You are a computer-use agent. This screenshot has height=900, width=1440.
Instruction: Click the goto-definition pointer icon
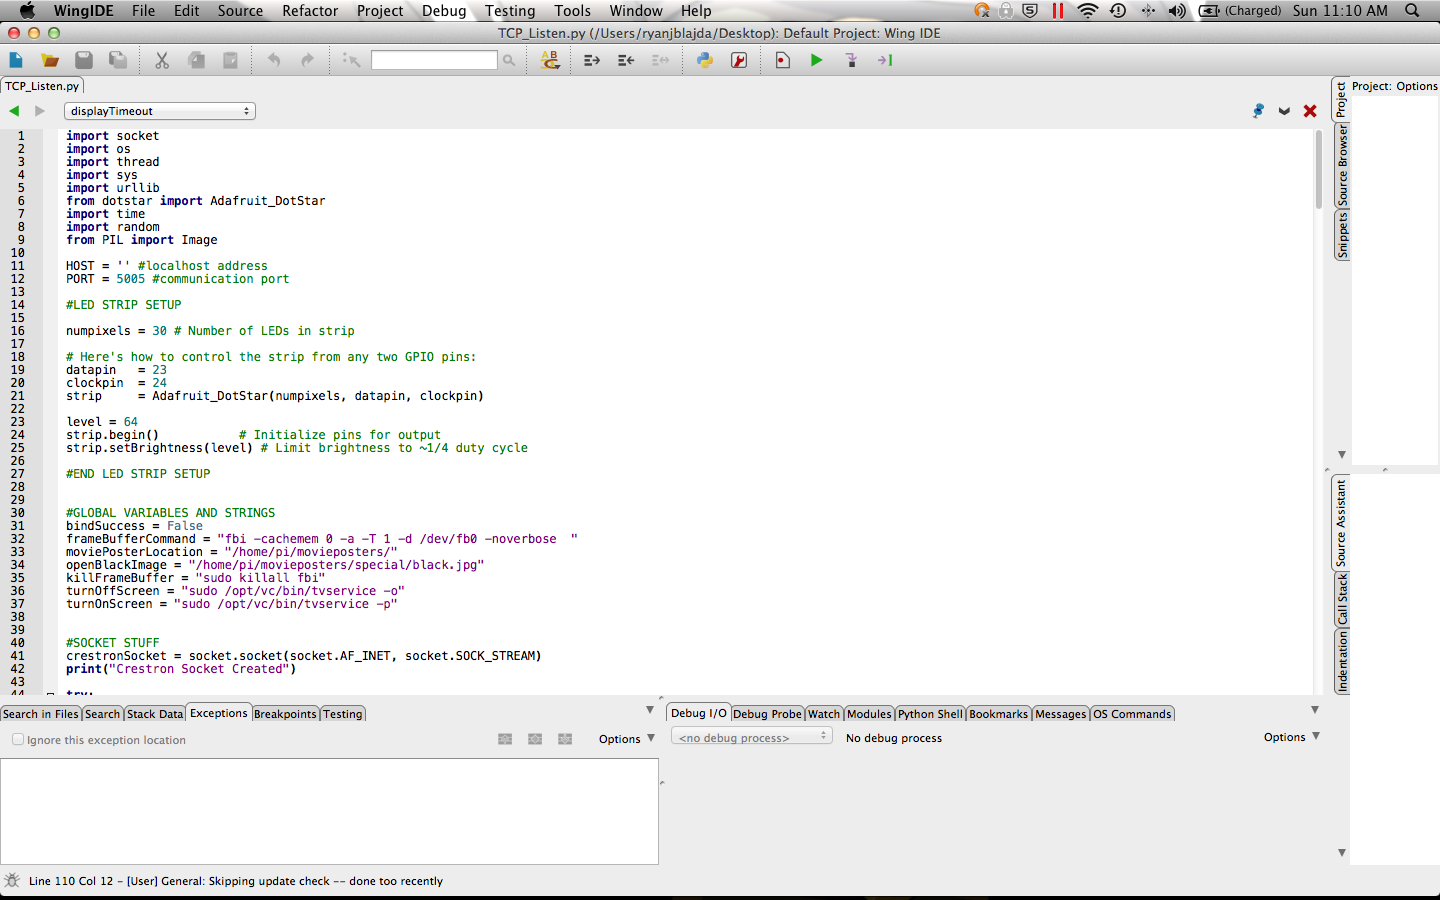click(x=351, y=60)
